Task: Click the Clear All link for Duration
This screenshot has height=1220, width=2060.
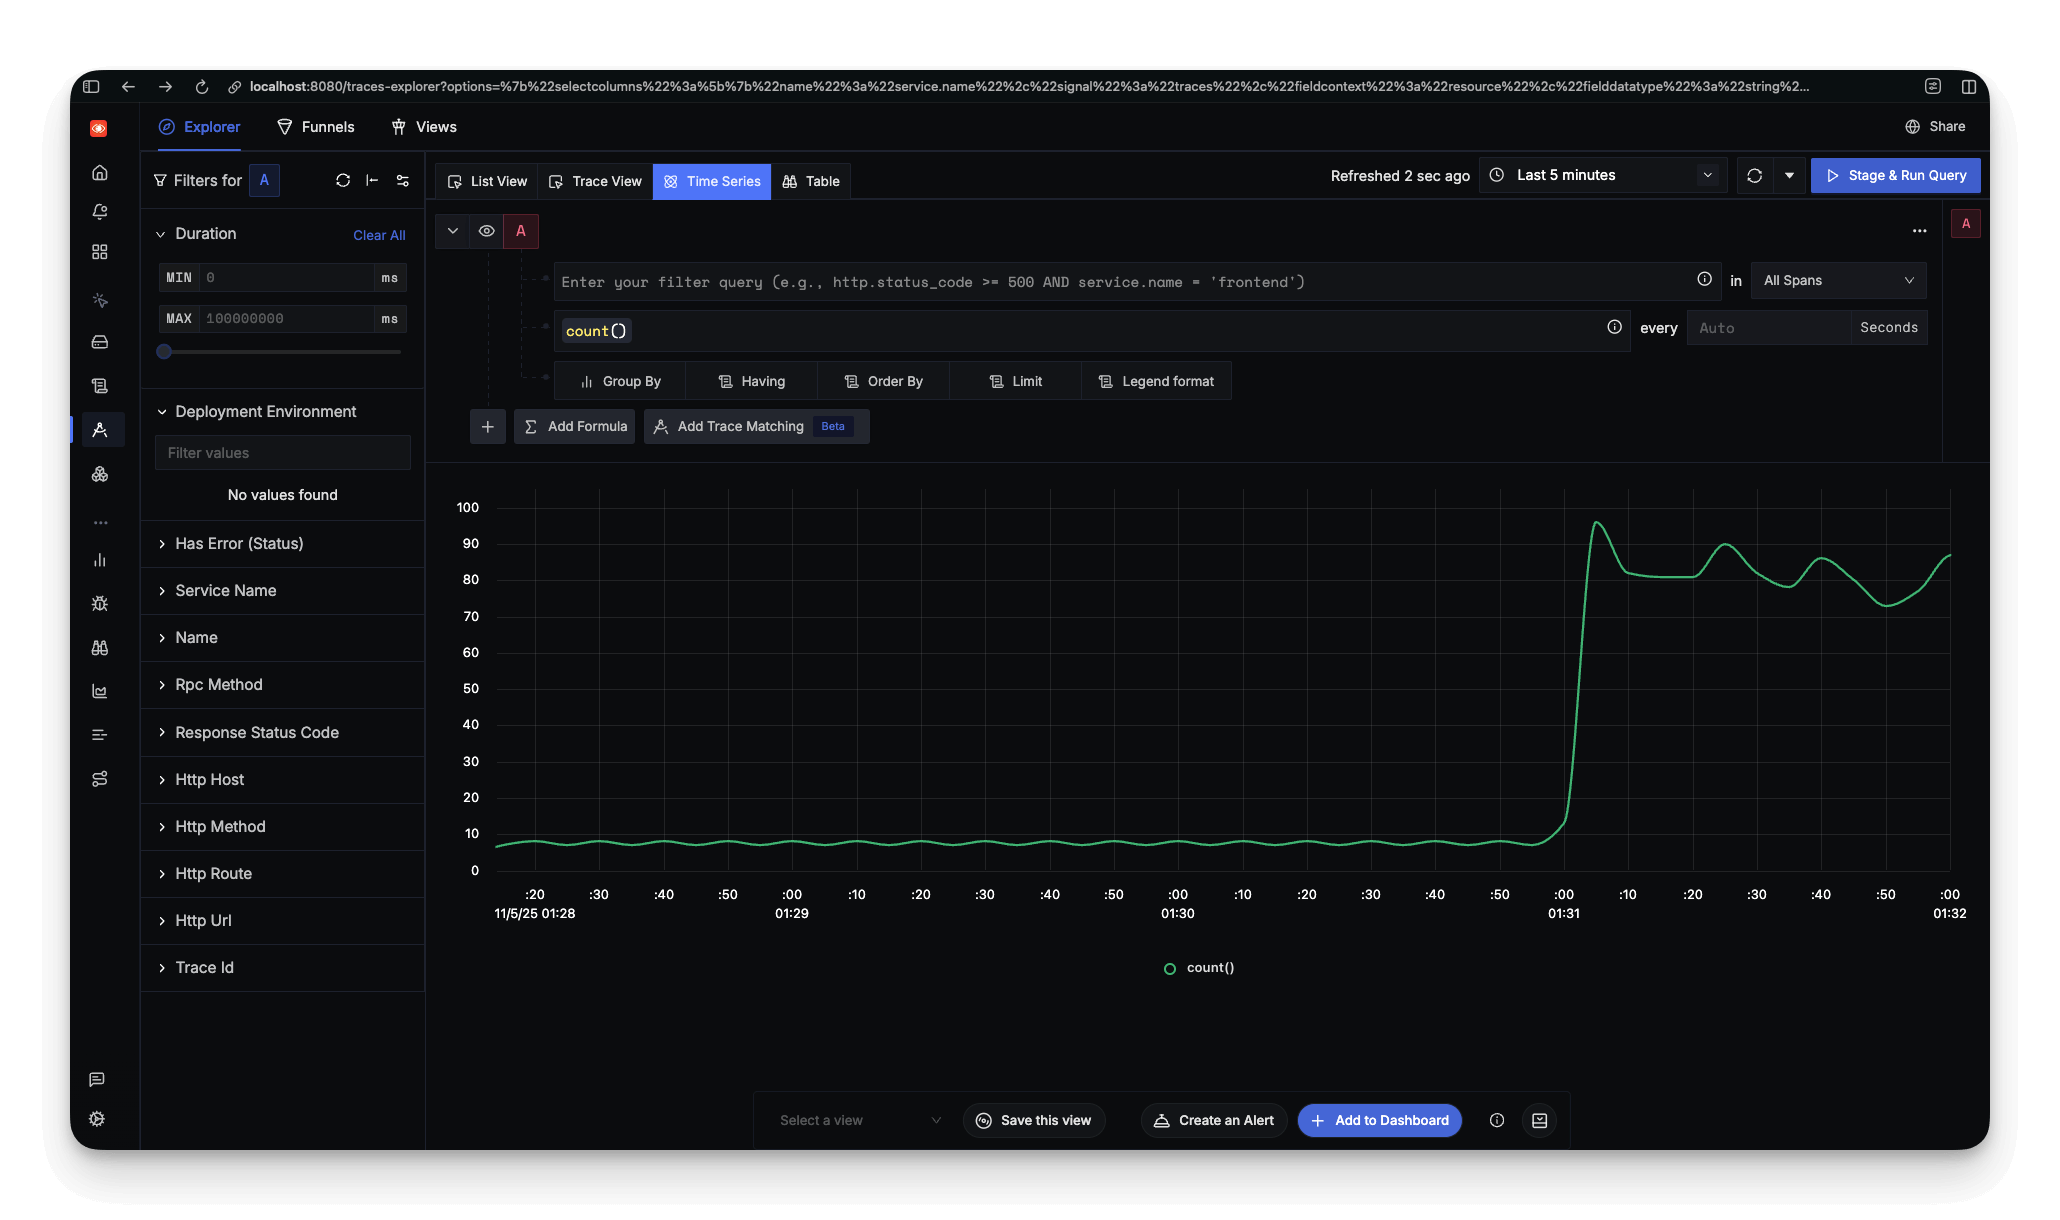Action: pos(379,234)
